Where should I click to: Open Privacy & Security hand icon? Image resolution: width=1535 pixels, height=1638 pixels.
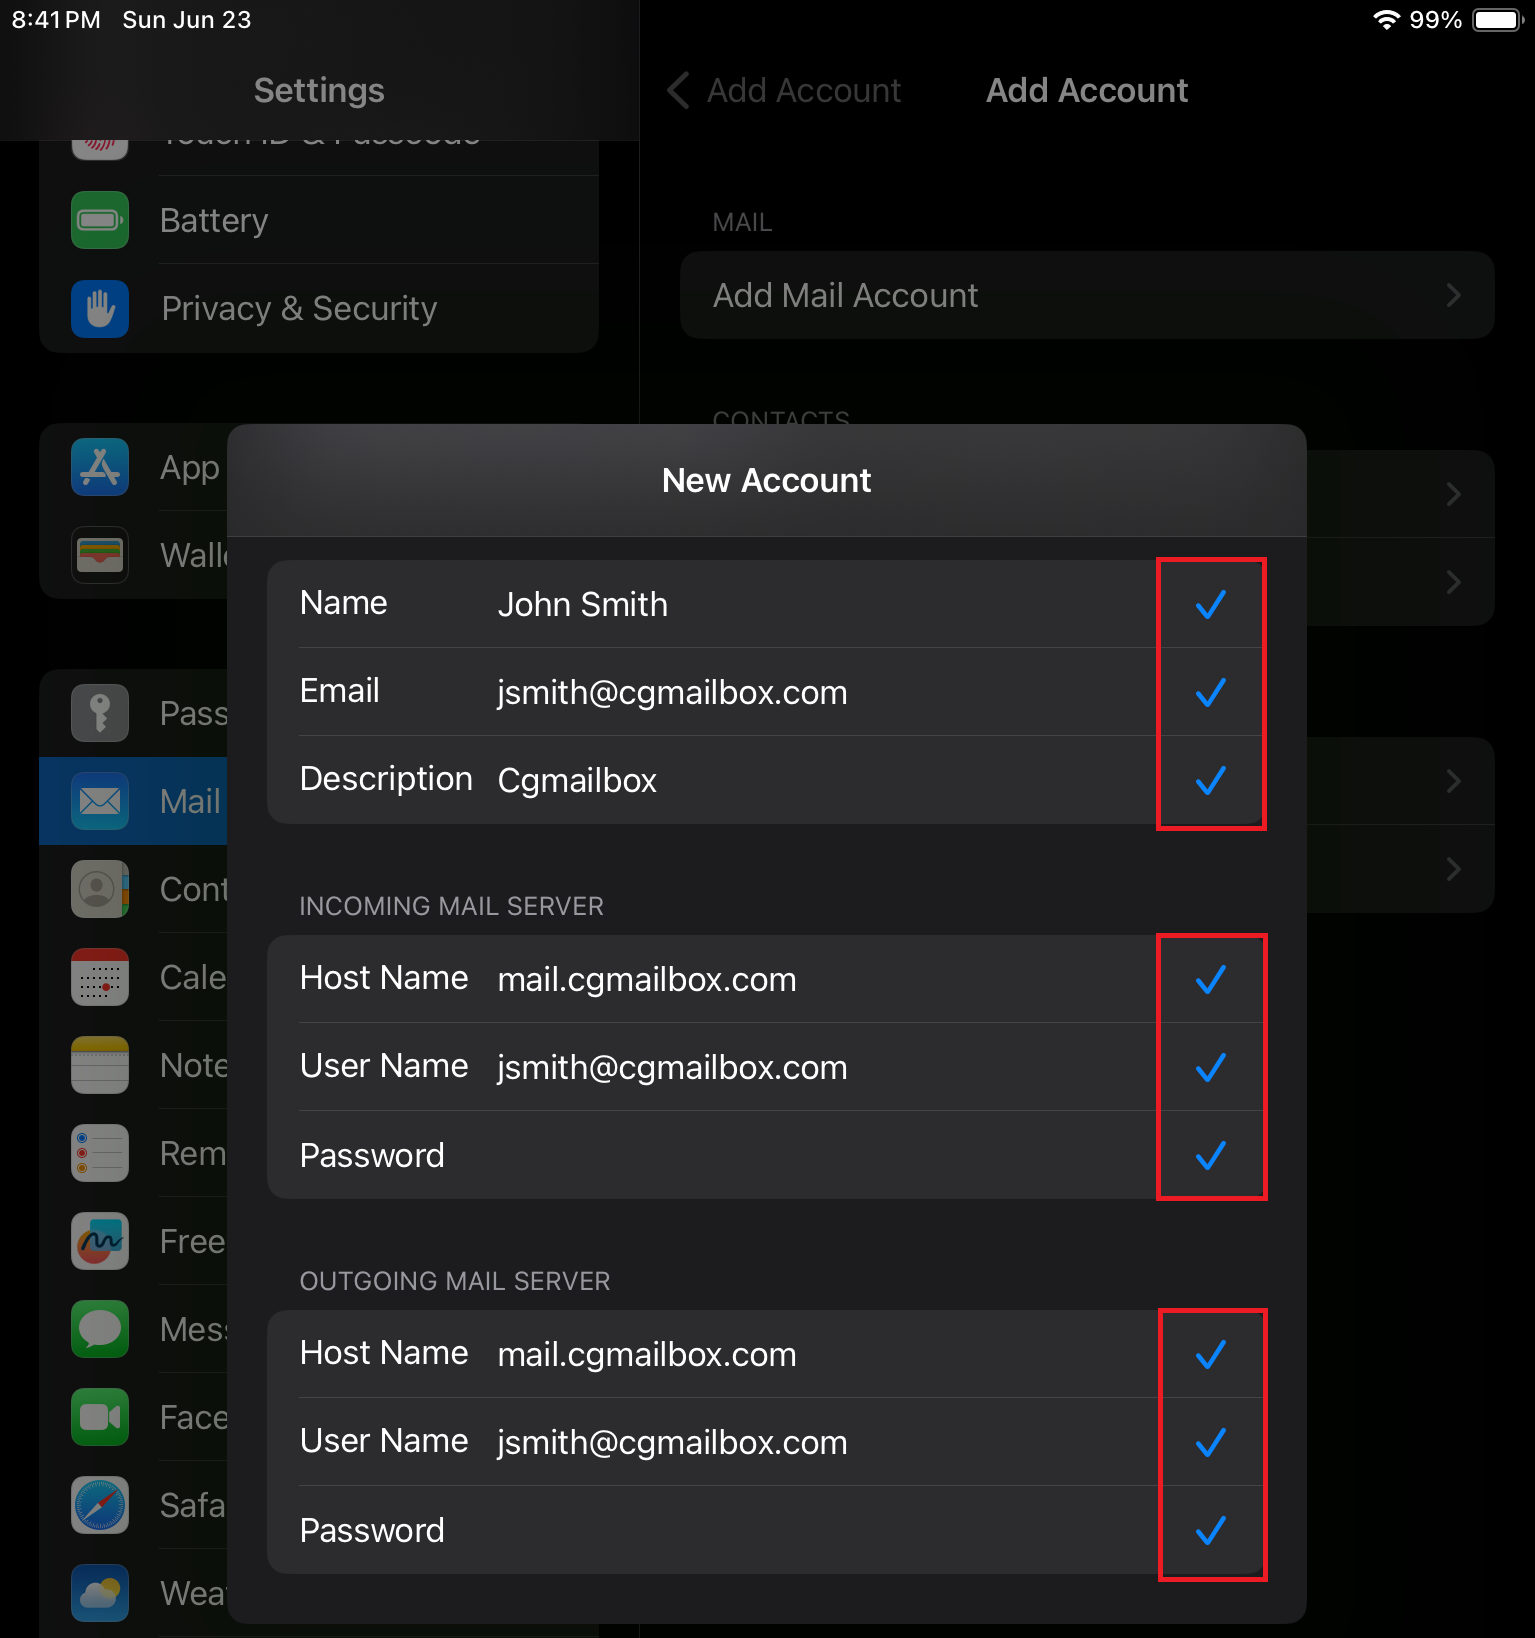point(100,308)
